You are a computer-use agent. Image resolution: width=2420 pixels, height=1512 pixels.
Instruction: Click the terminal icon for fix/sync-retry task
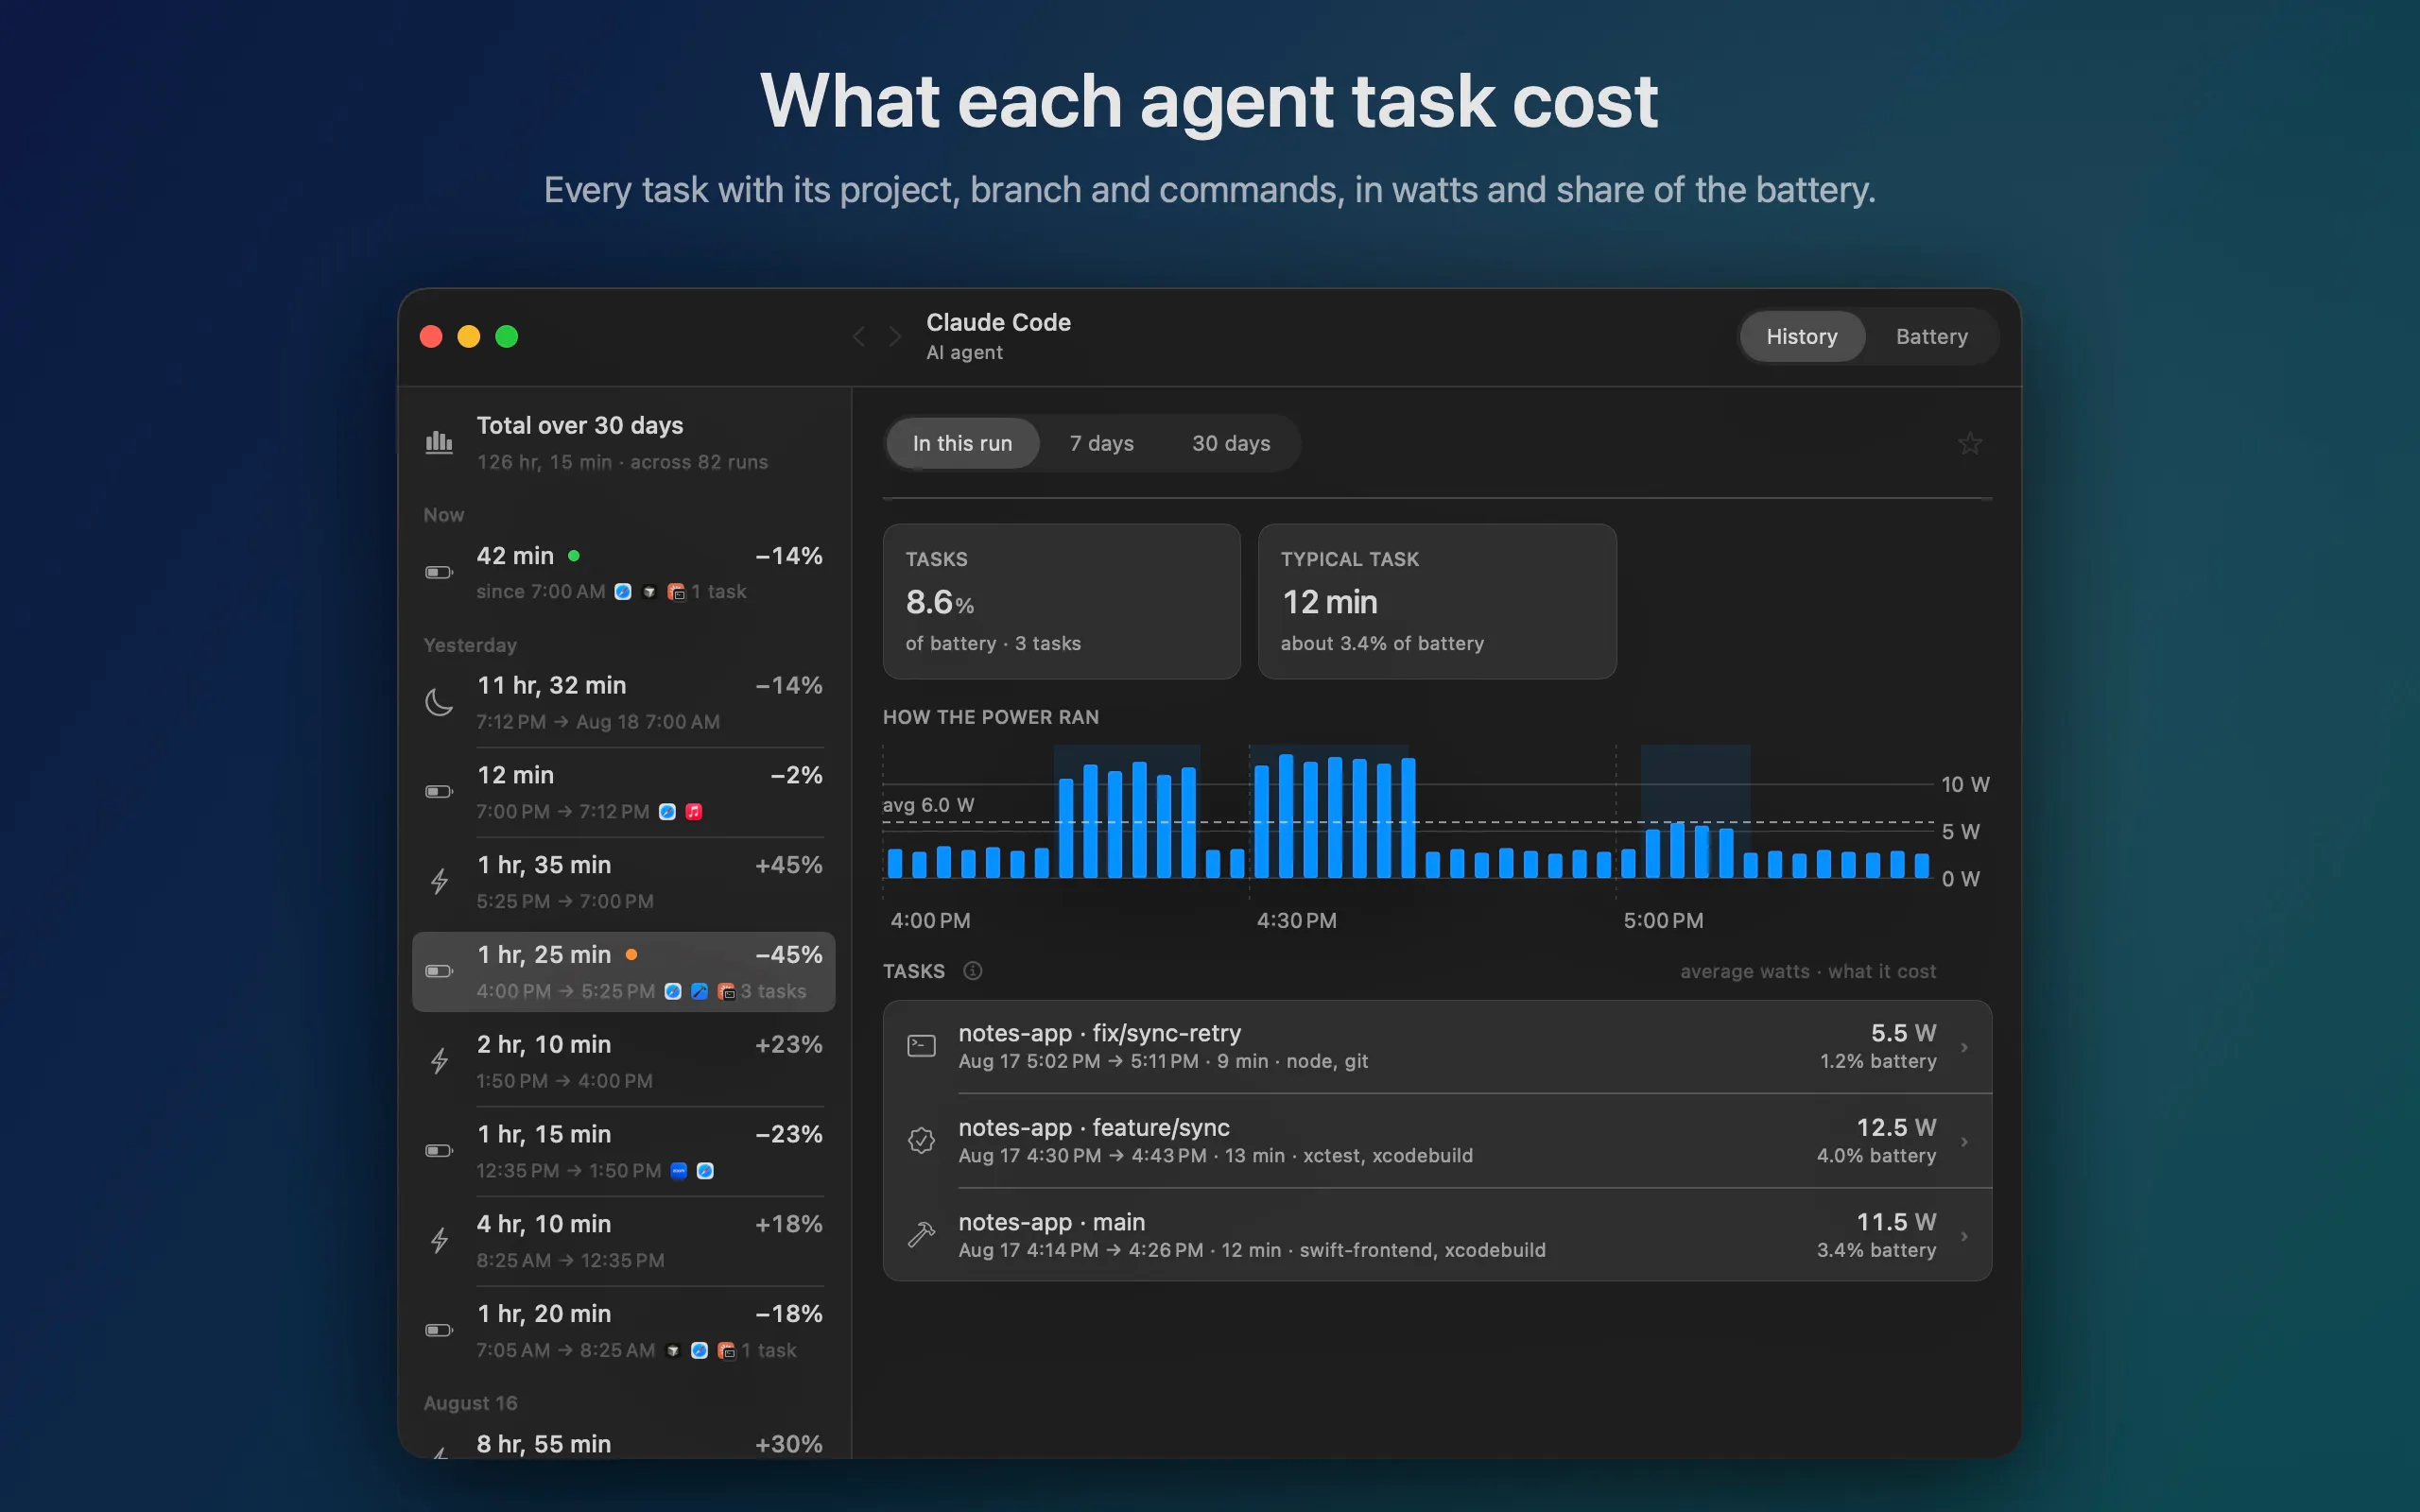pyautogui.click(x=921, y=1046)
